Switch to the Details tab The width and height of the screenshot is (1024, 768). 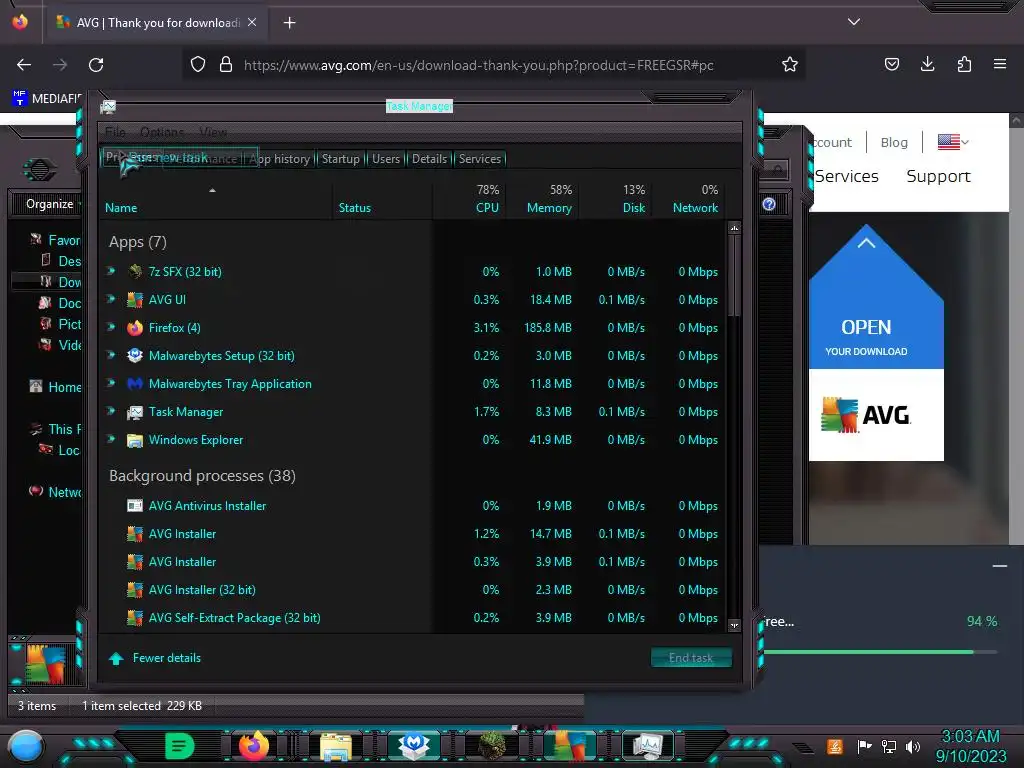[x=429, y=159]
